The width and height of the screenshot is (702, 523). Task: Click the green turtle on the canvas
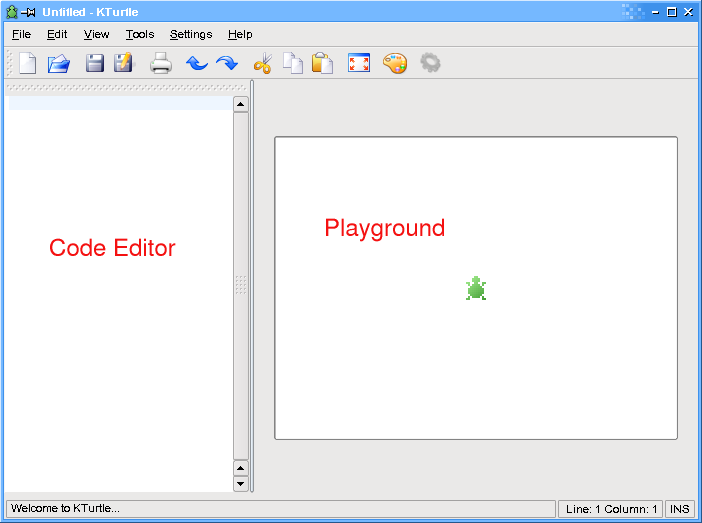(x=476, y=288)
